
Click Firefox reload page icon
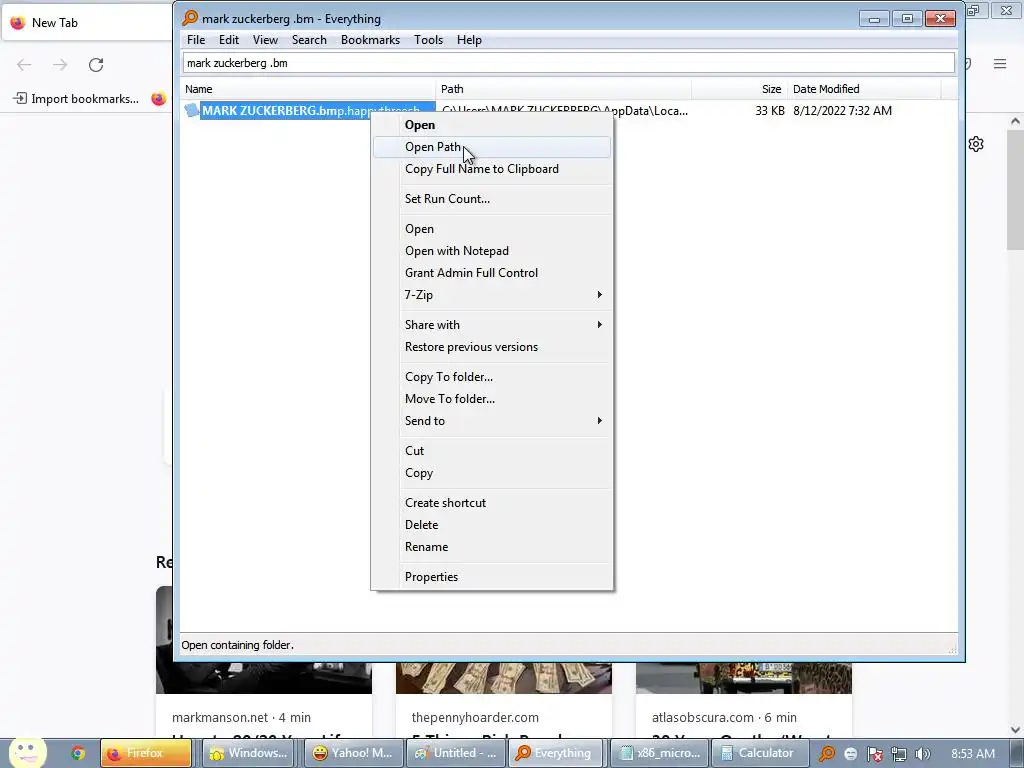coord(96,65)
